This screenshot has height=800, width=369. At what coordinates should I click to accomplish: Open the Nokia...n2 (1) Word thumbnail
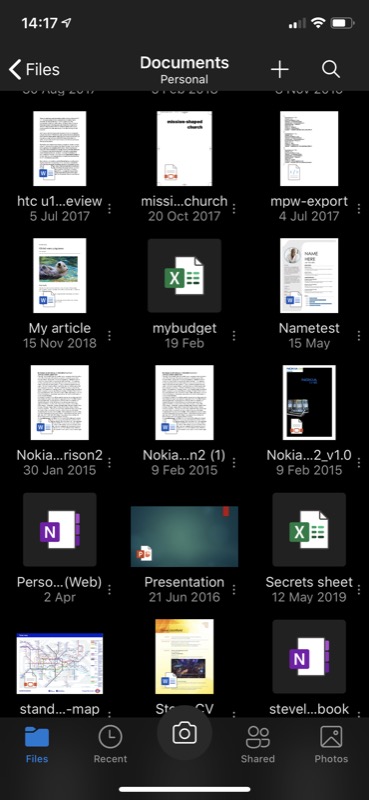tap(184, 403)
